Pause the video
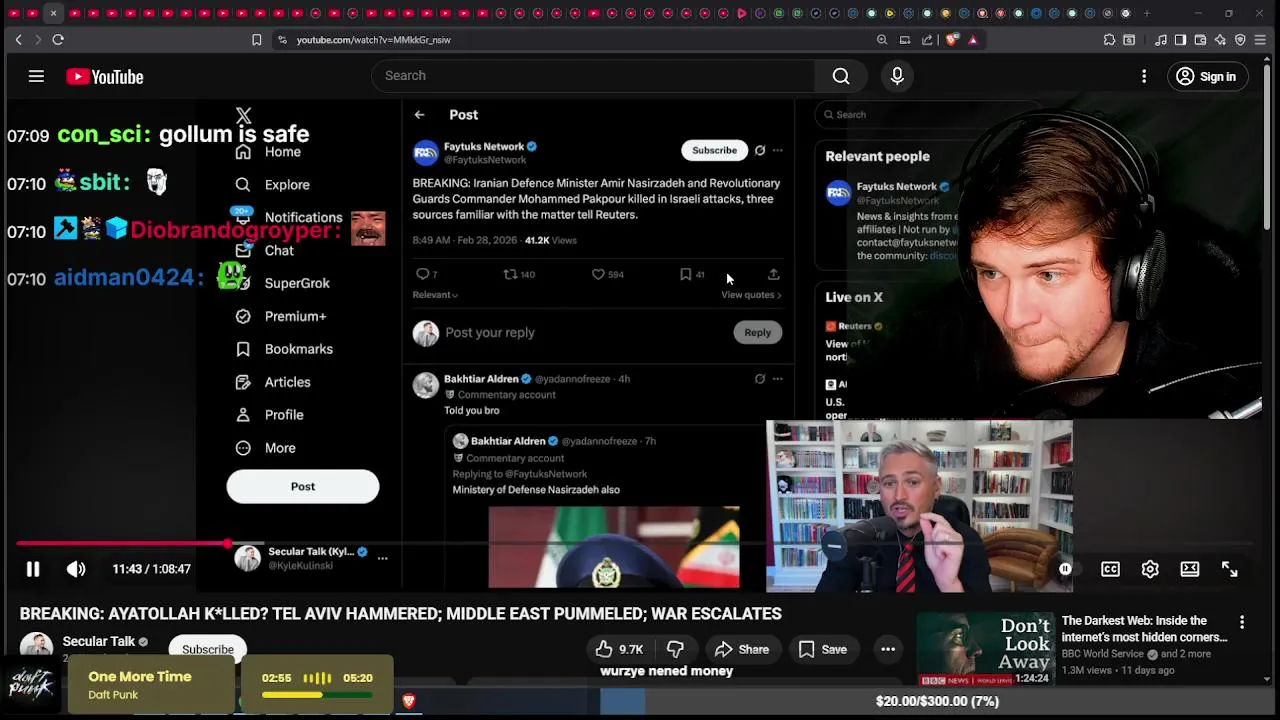 tap(33, 569)
